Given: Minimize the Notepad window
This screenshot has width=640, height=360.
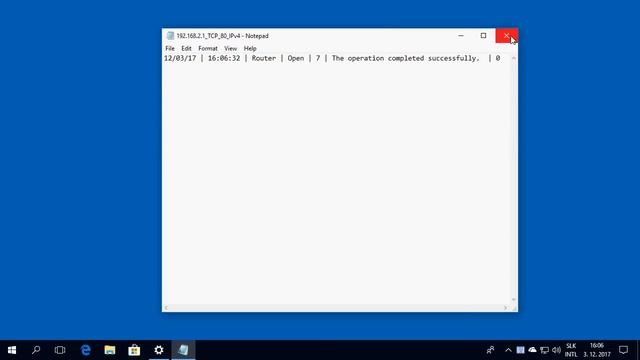Looking at the screenshot, I should pos(461,36).
